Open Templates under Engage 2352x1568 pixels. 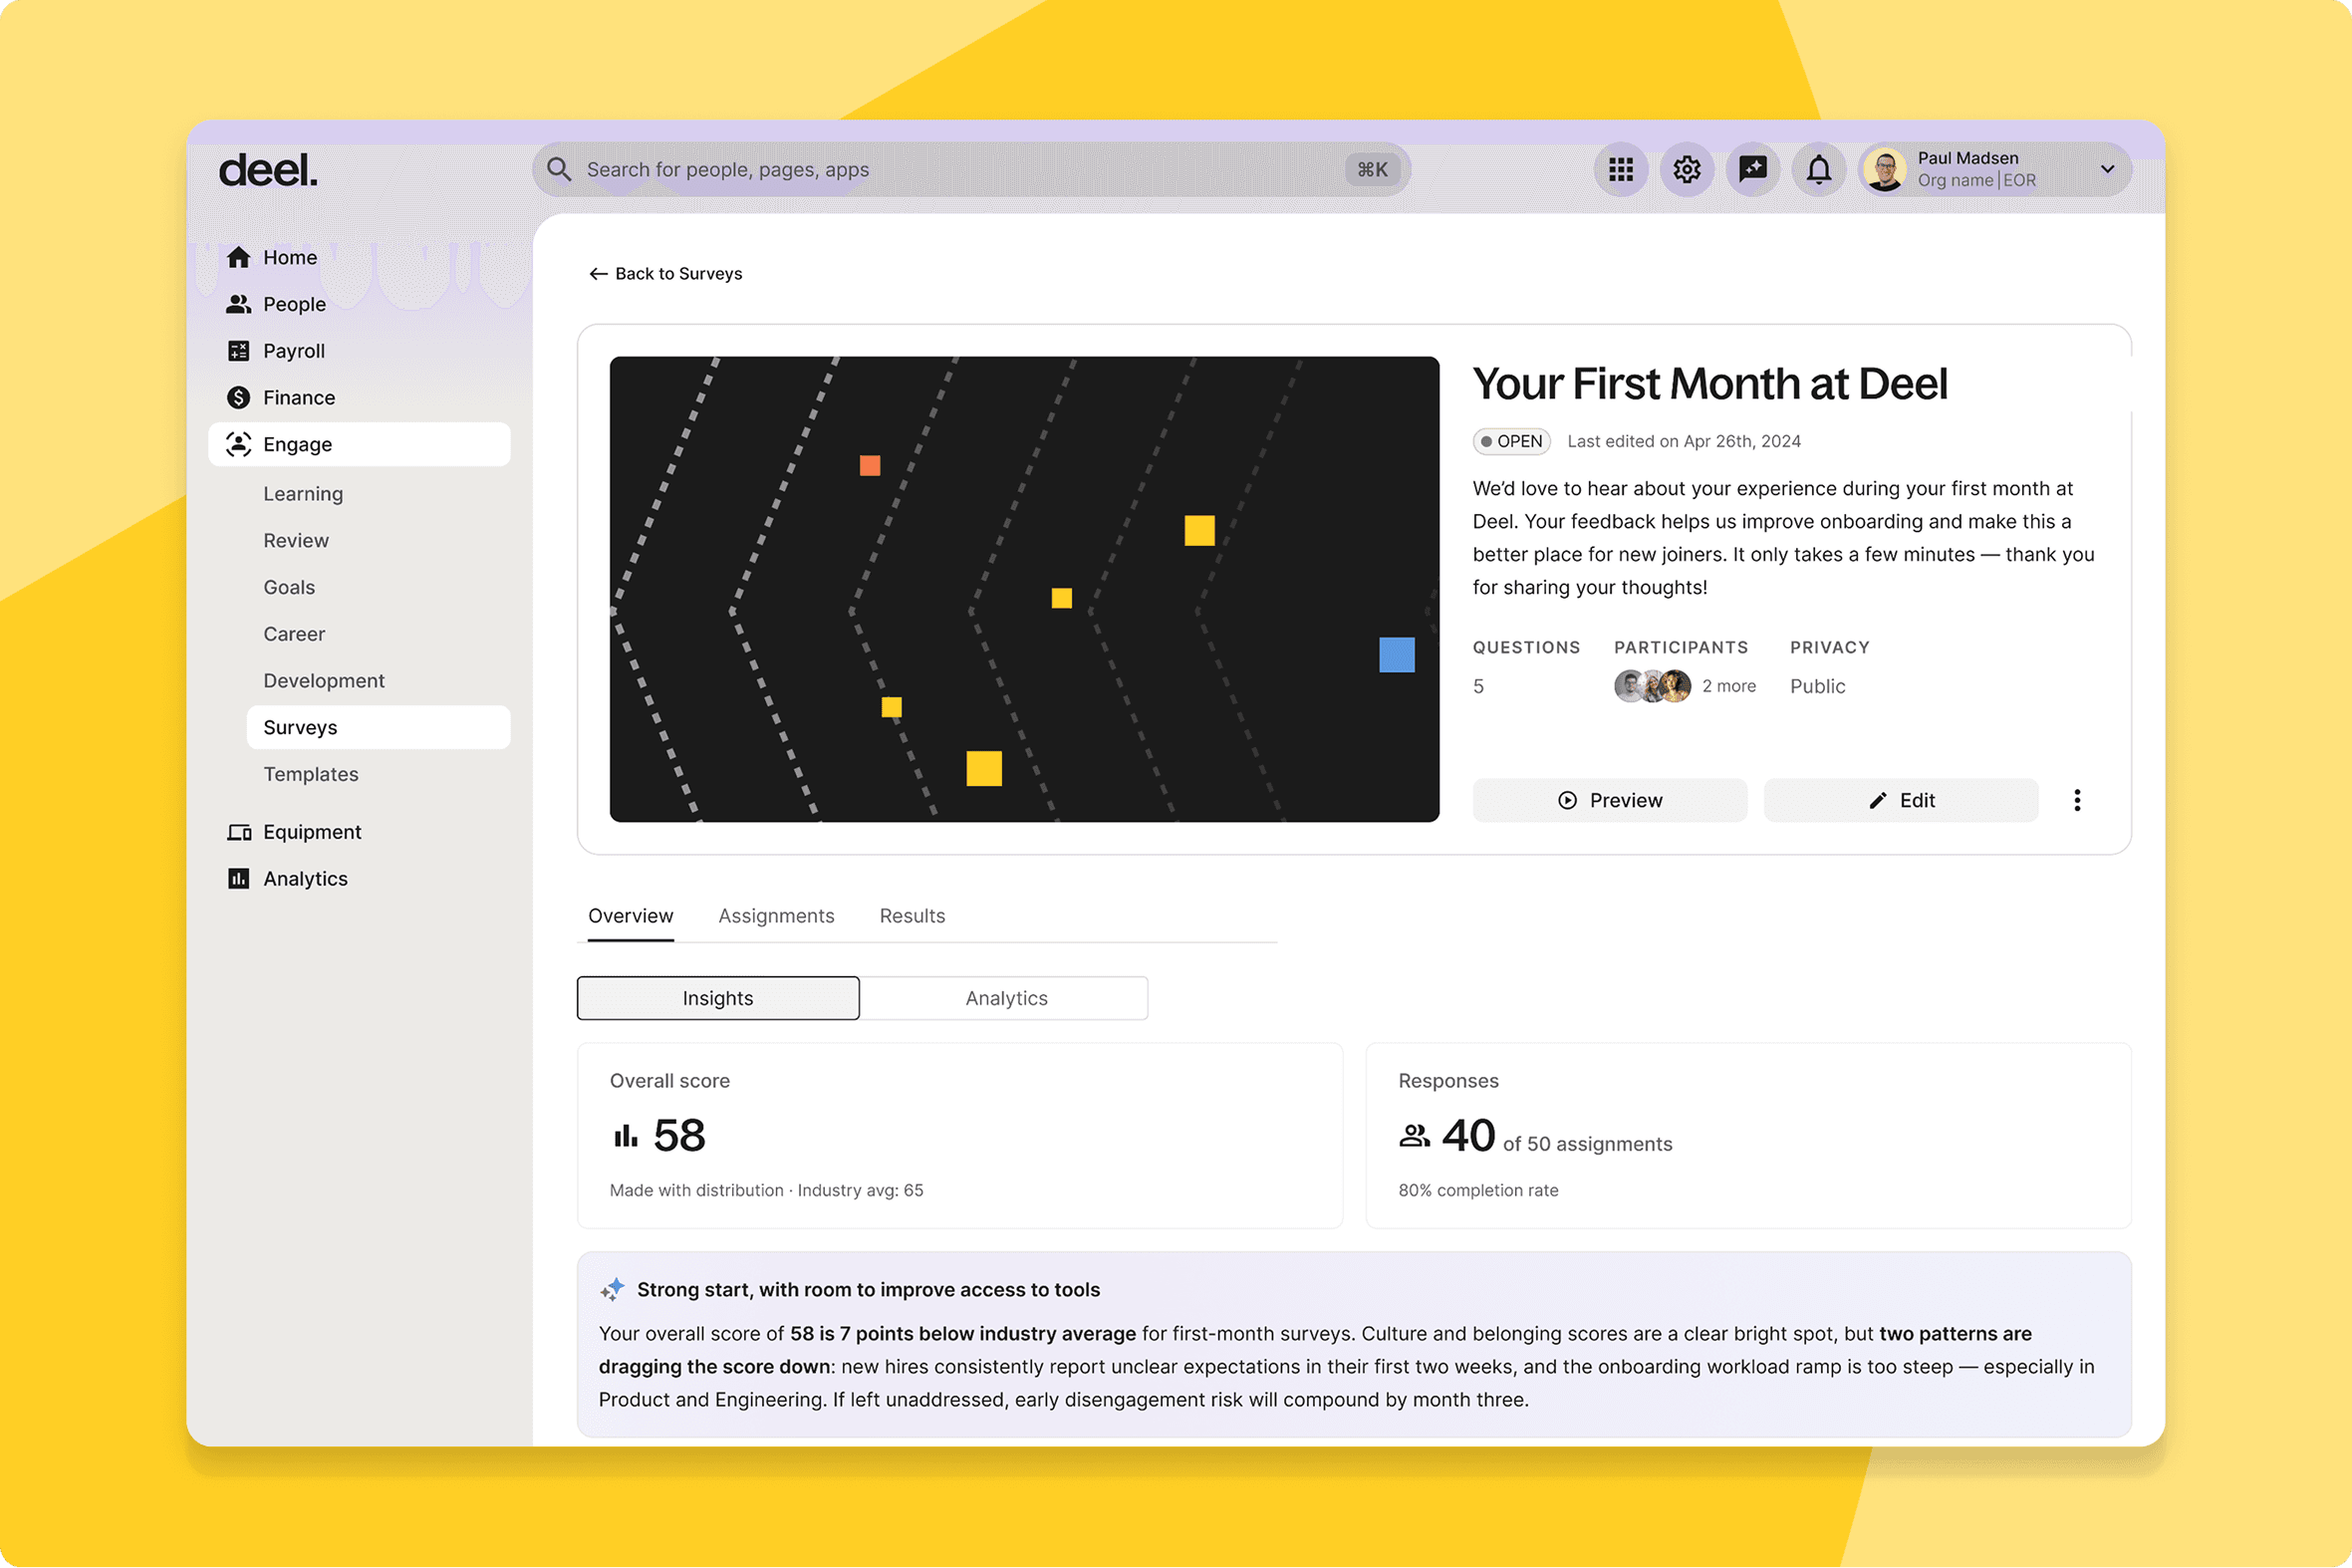[x=311, y=774]
